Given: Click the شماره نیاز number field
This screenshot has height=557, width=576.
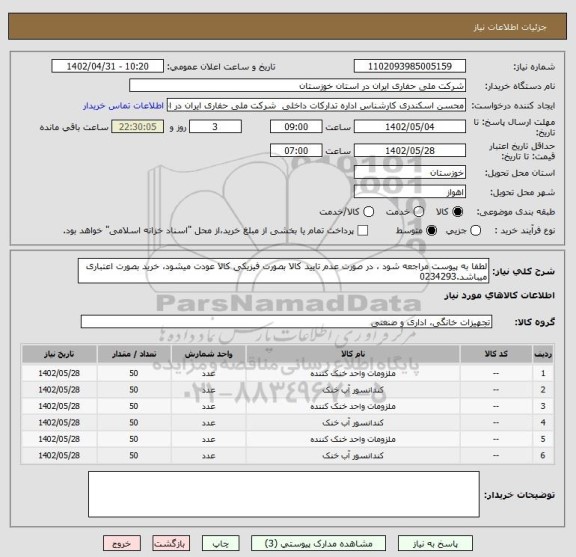Looking at the screenshot, I should click(x=410, y=67).
